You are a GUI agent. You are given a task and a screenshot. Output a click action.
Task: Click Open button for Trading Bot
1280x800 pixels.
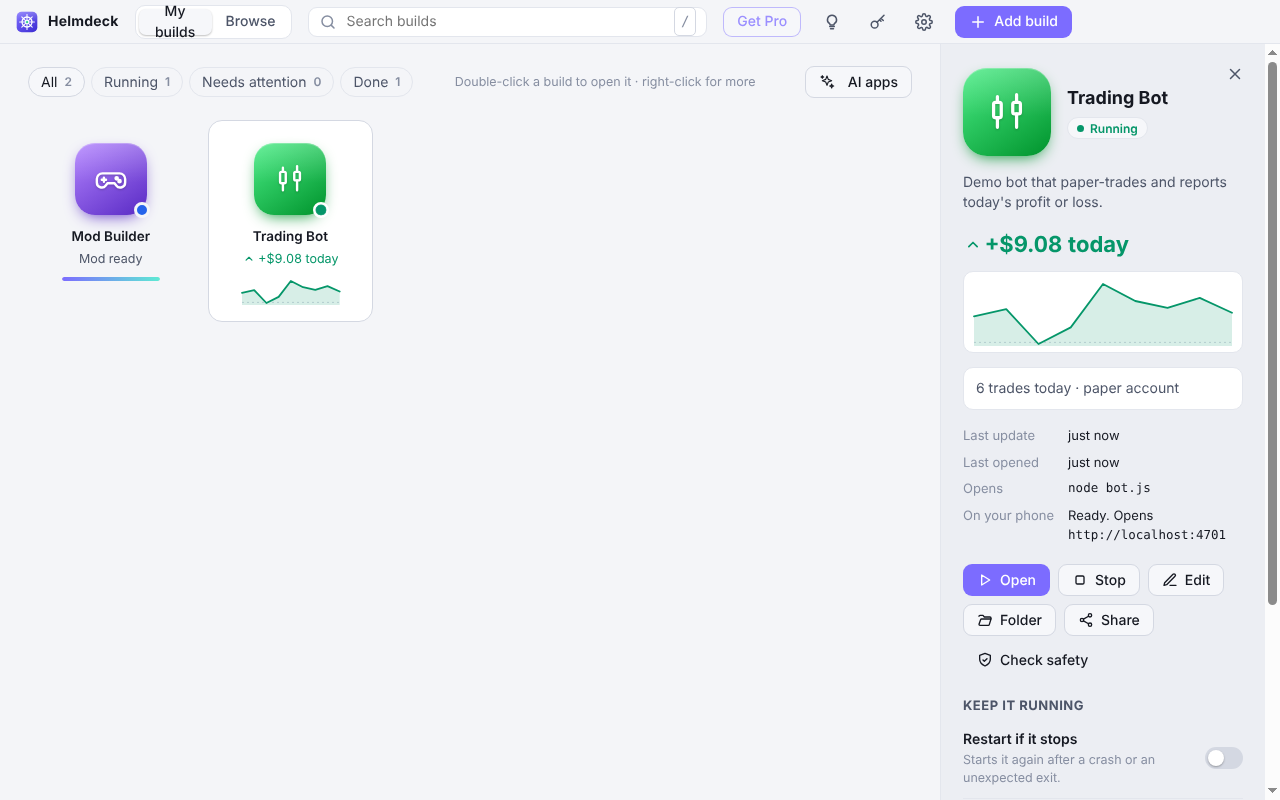coord(1006,580)
